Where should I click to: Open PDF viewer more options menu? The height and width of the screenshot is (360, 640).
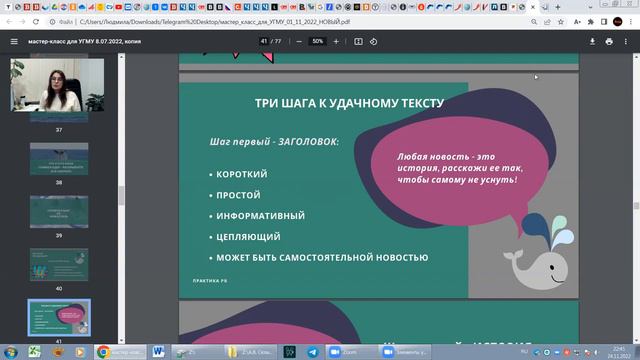tap(626, 42)
